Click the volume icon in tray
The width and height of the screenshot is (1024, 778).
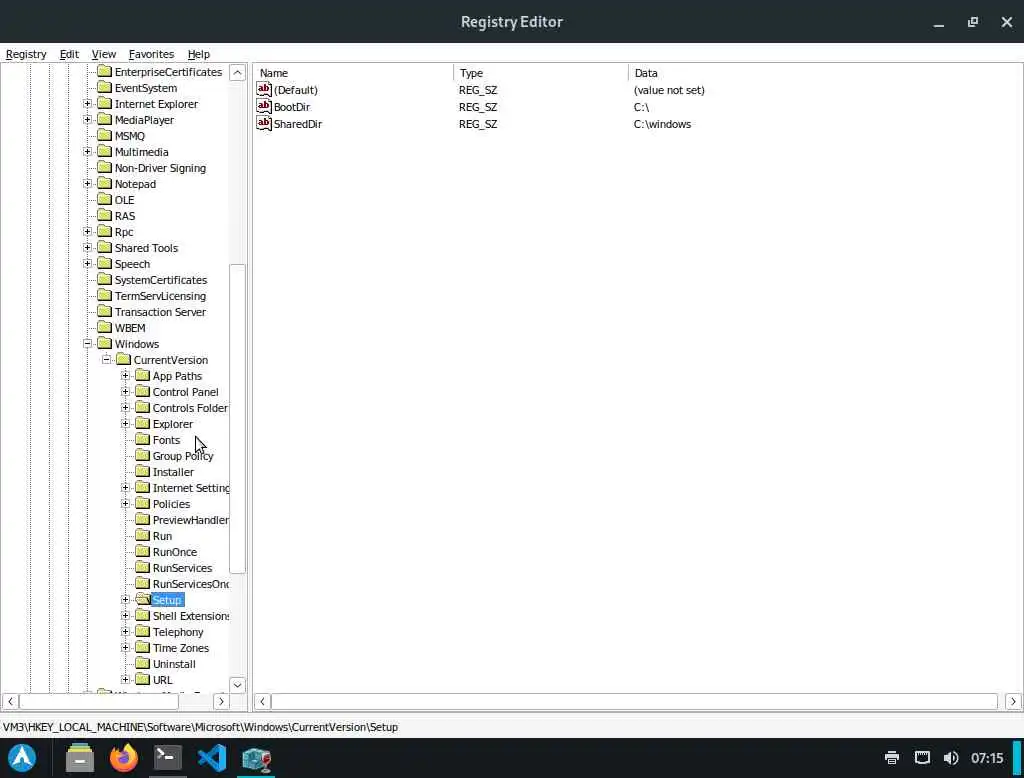(952, 758)
